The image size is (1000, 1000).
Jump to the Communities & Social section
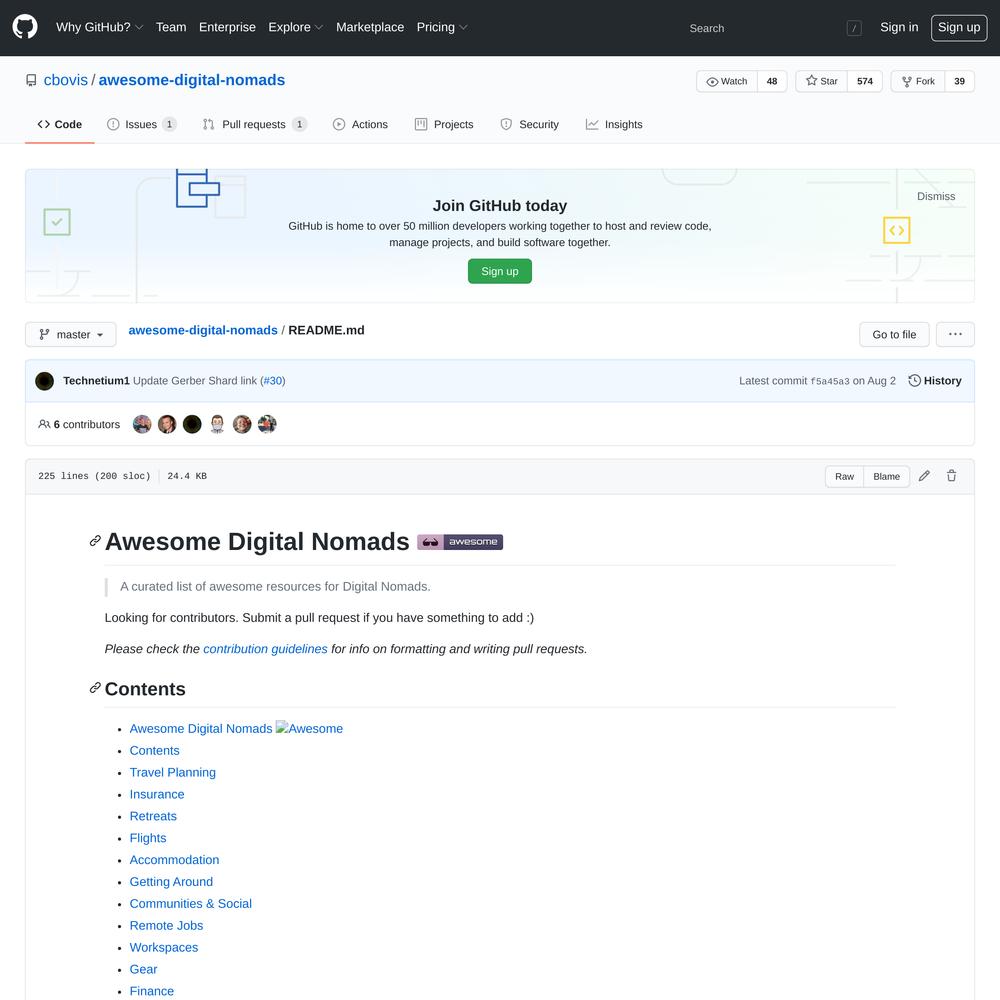[191, 904]
